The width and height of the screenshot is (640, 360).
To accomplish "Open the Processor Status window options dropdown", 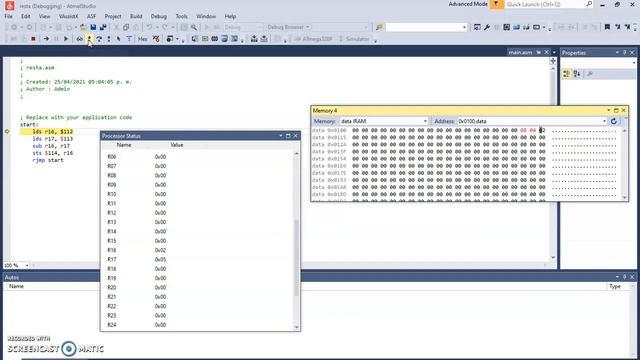I will tap(281, 136).
